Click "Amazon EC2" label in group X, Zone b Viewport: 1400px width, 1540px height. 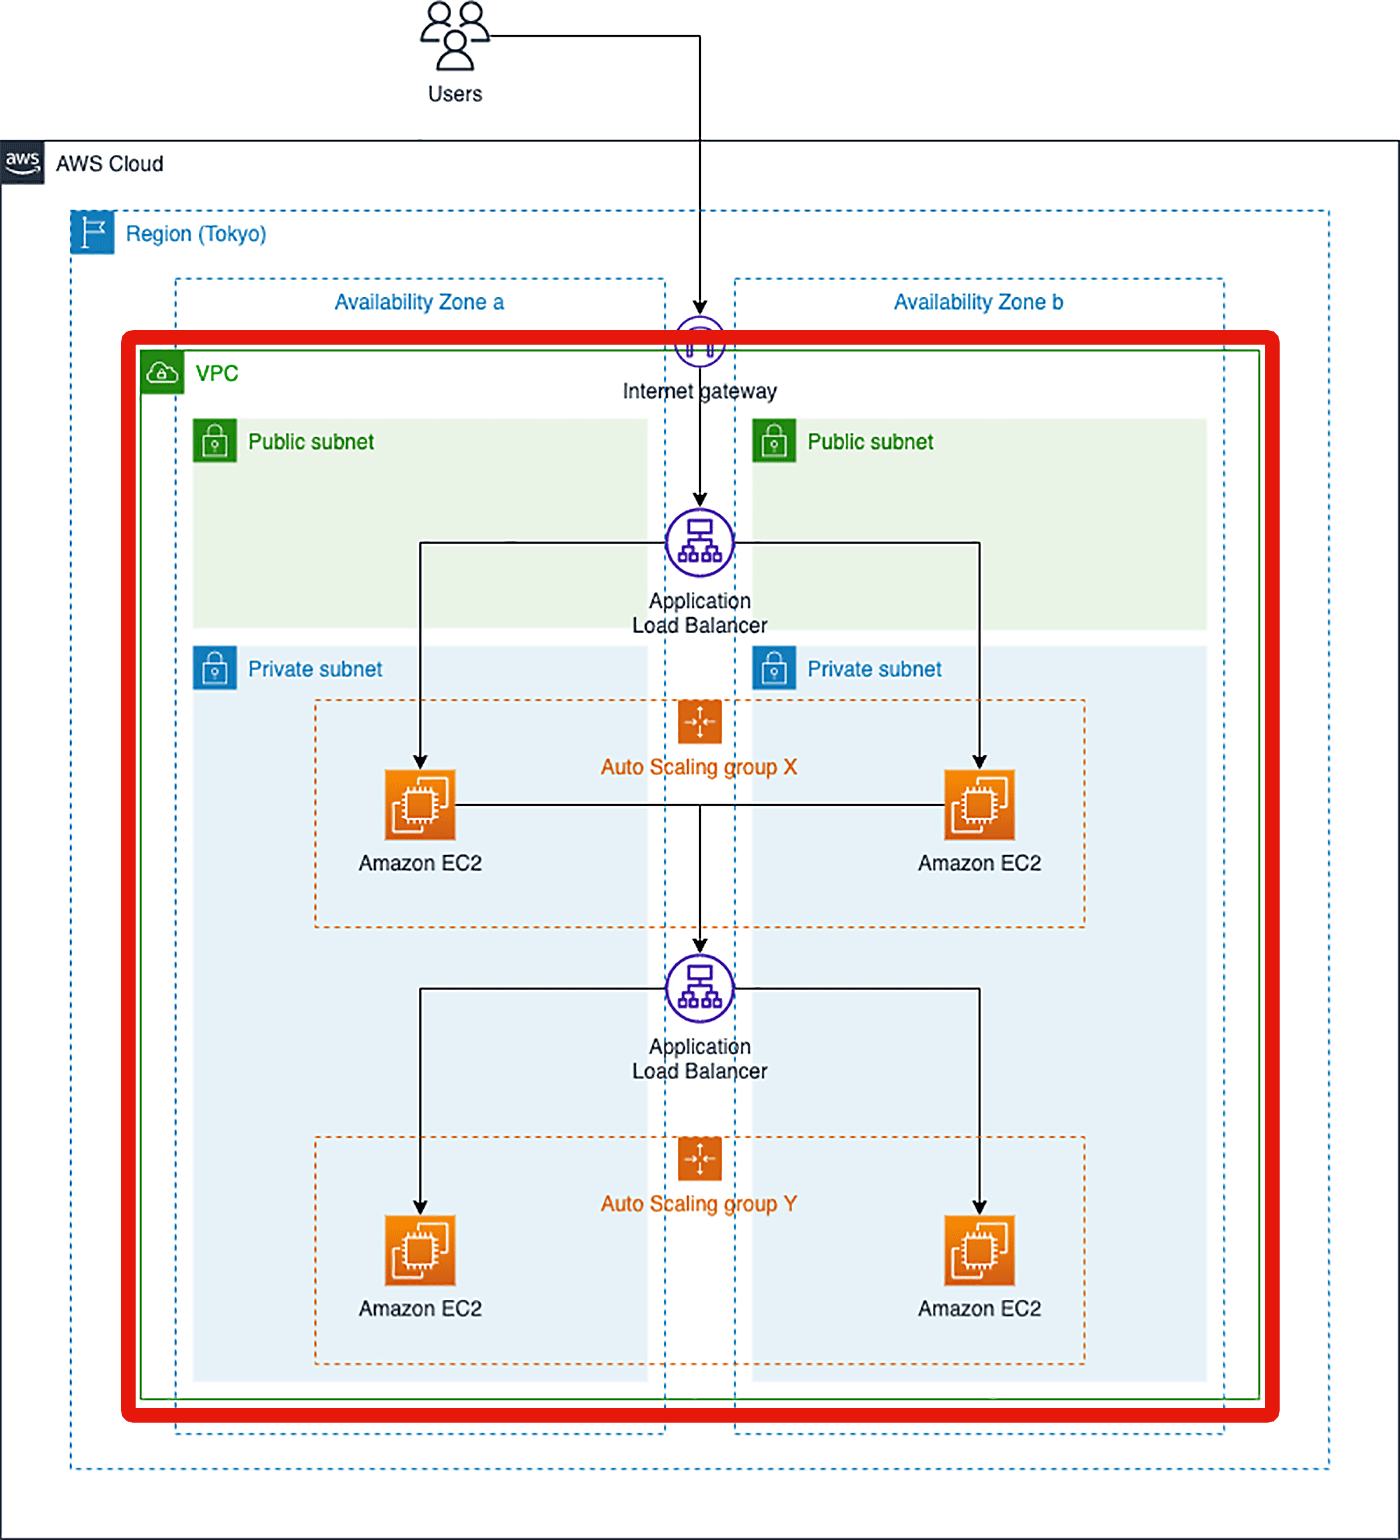pos(980,863)
